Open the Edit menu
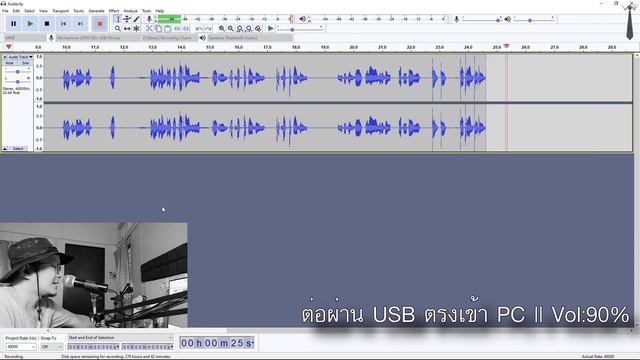Viewport: 640px width, 360px height. coord(16,11)
